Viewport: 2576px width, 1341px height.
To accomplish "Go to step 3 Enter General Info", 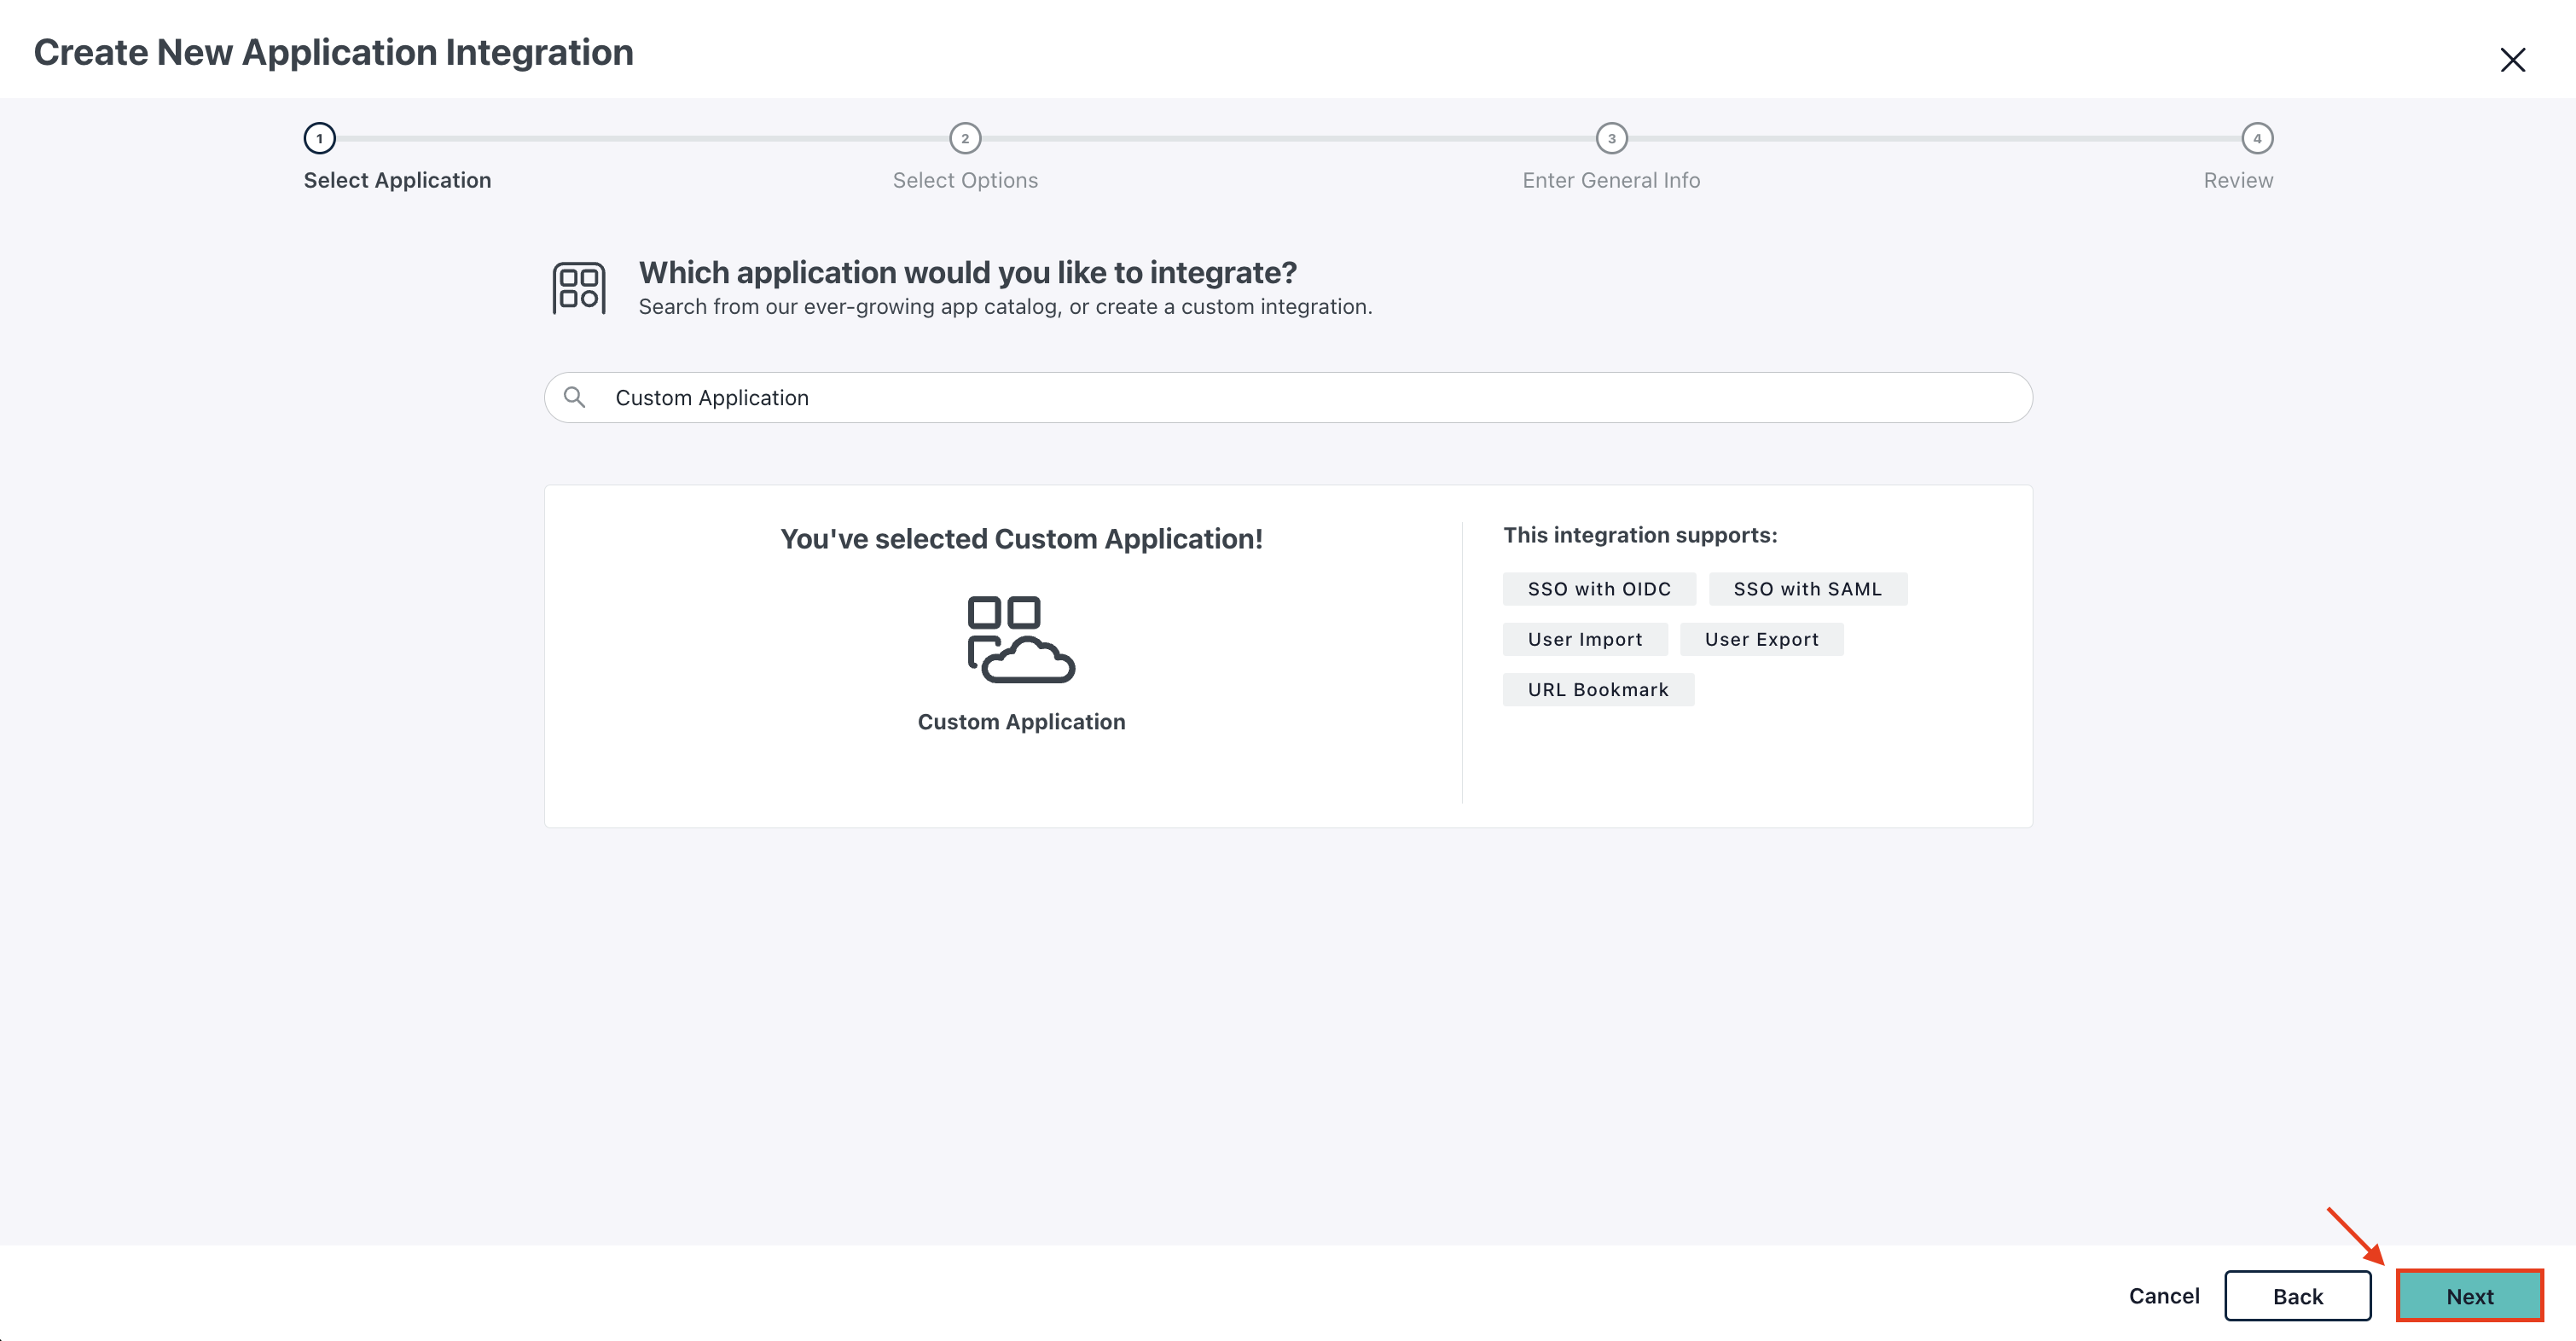I will click(1611, 138).
